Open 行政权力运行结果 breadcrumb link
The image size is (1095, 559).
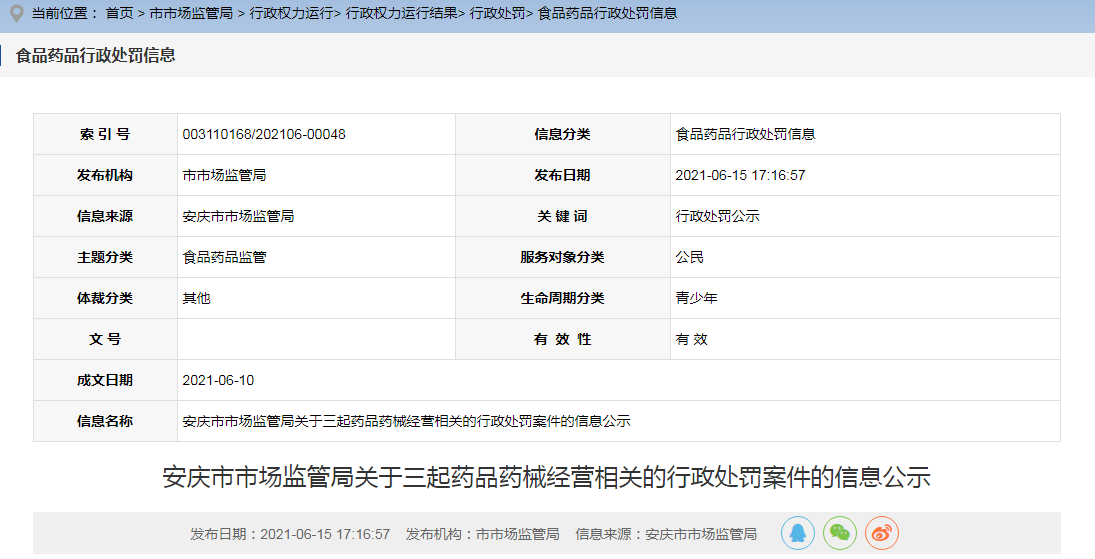point(401,13)
